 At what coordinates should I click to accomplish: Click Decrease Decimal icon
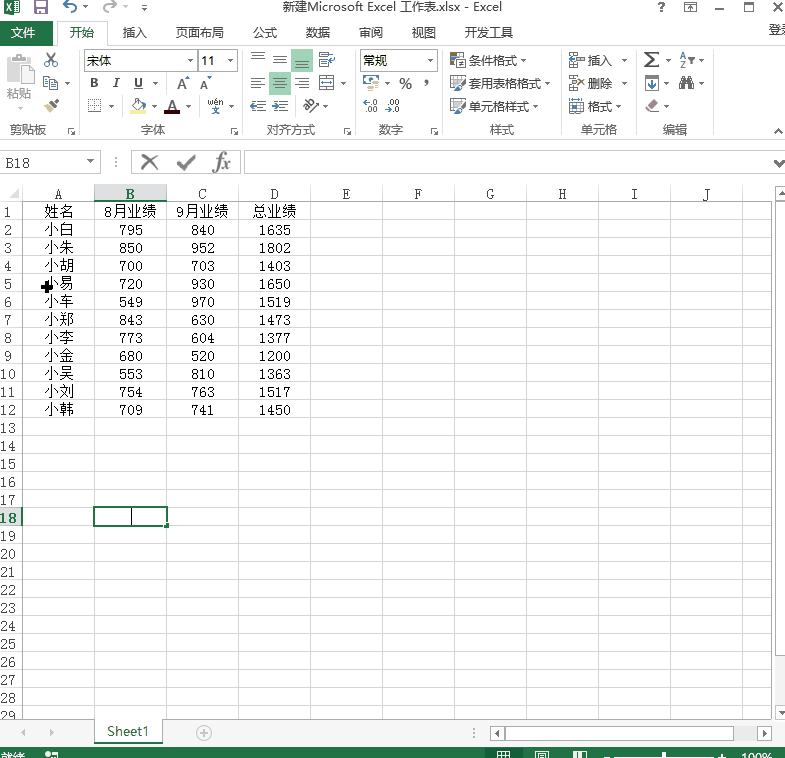click(392, 106)
